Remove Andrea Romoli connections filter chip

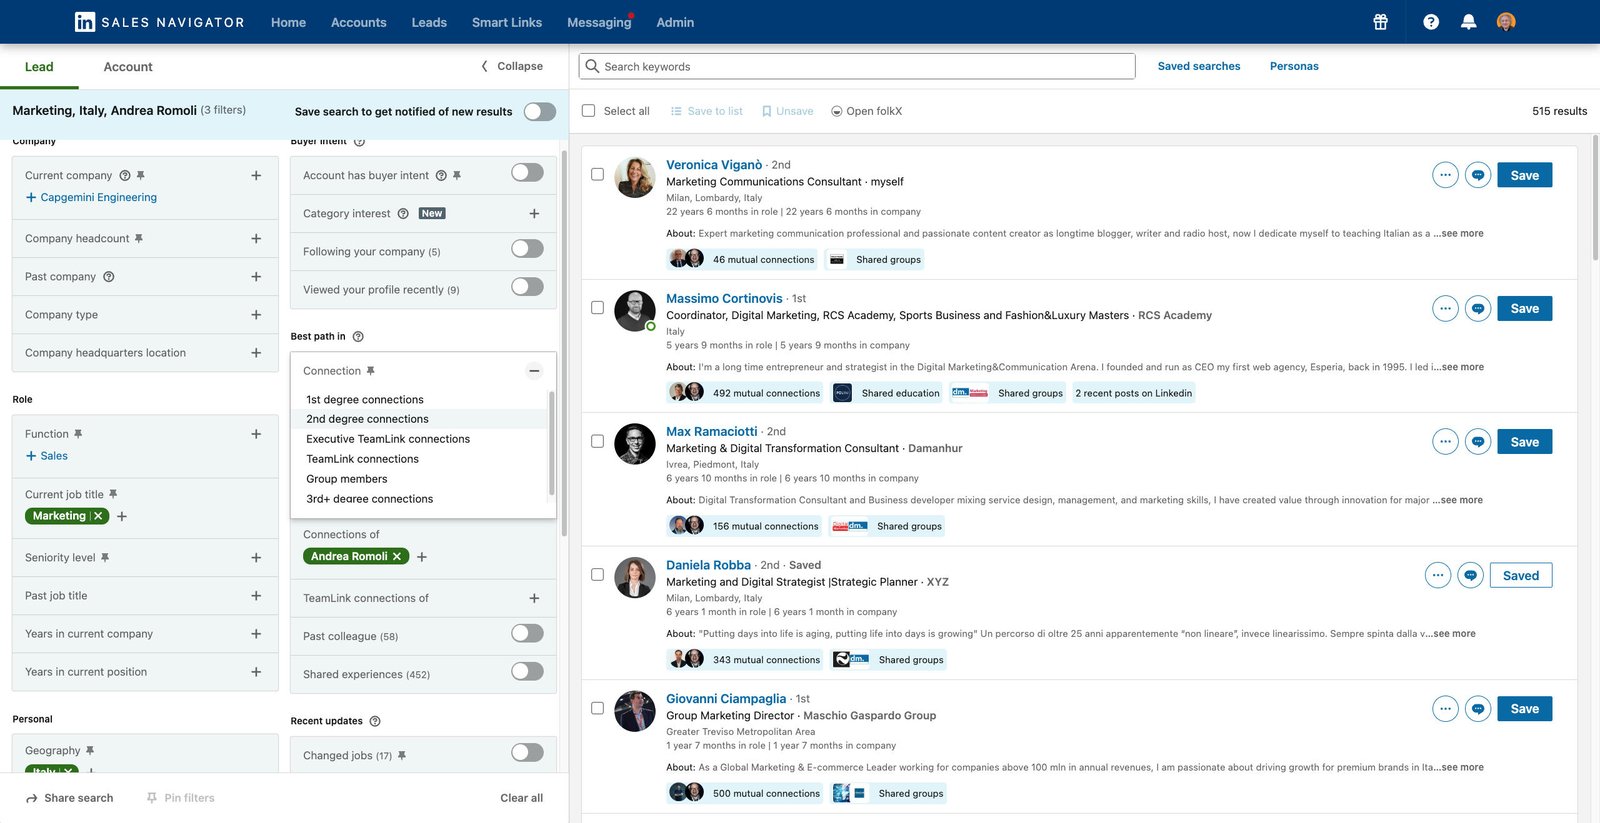coord(397,556)
